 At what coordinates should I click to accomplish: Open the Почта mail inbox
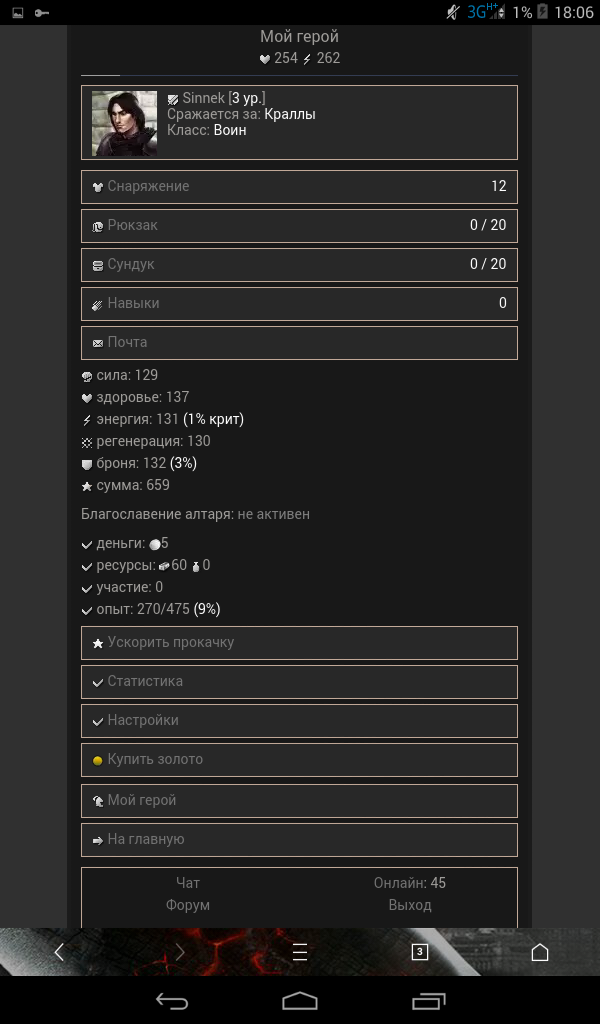[x=299, y=343]
